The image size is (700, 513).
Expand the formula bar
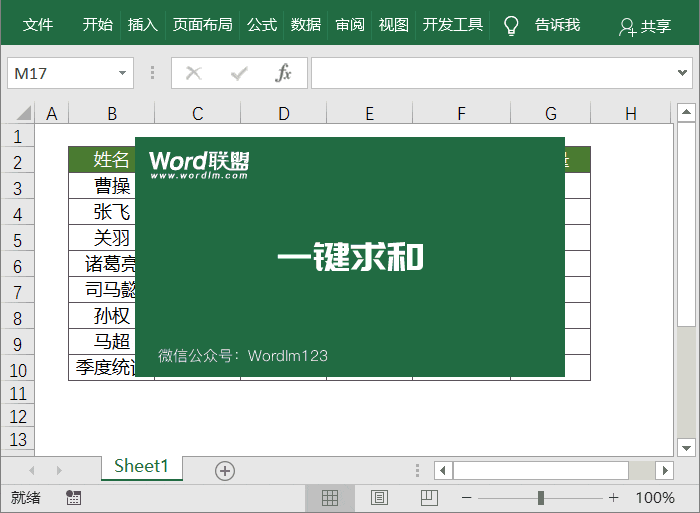coord(684,73)
